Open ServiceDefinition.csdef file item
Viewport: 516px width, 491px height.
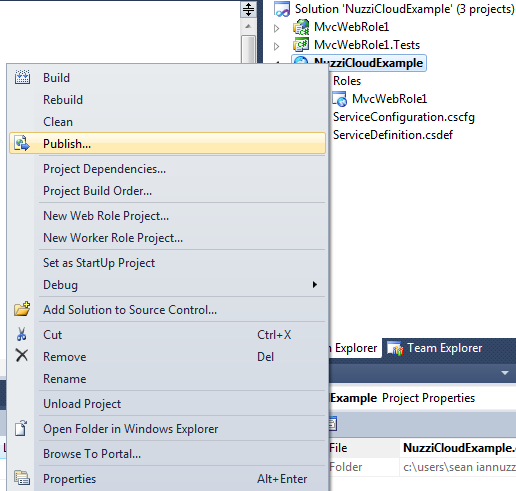393,135
